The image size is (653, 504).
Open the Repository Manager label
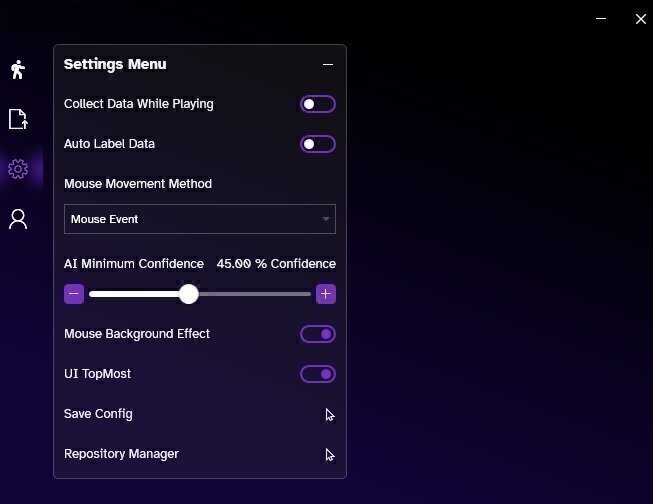121,454
